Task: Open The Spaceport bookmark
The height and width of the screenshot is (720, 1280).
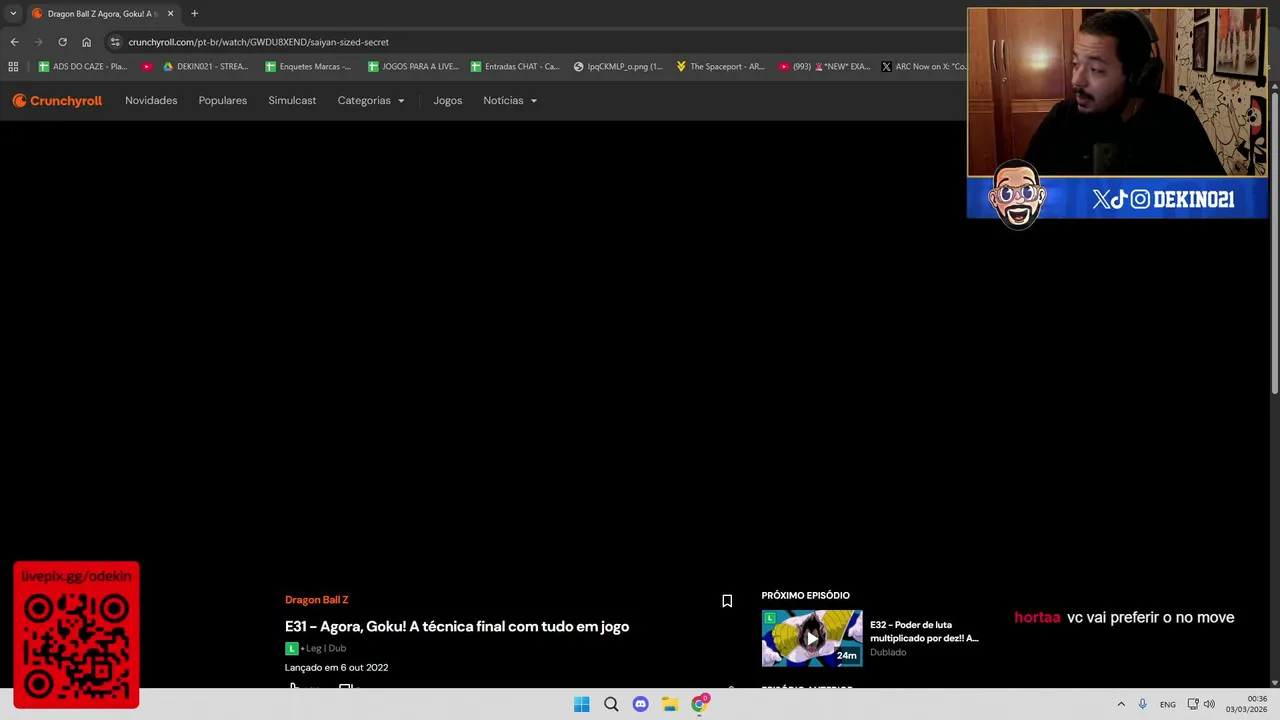Action: click(720, 66)
